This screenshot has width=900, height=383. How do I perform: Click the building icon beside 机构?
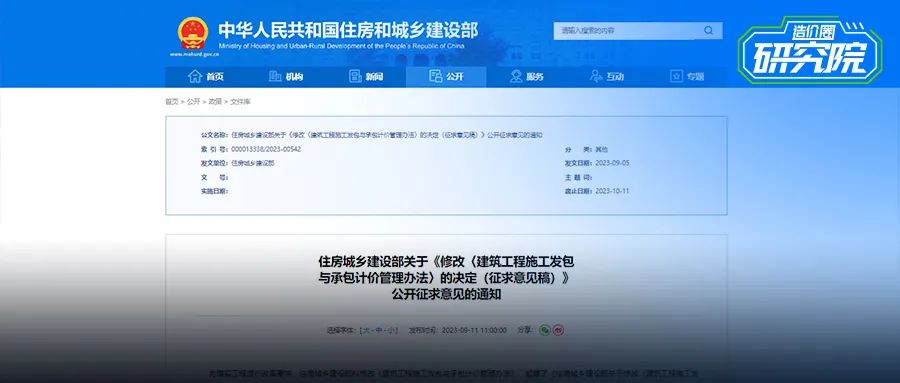click(275, 76)
